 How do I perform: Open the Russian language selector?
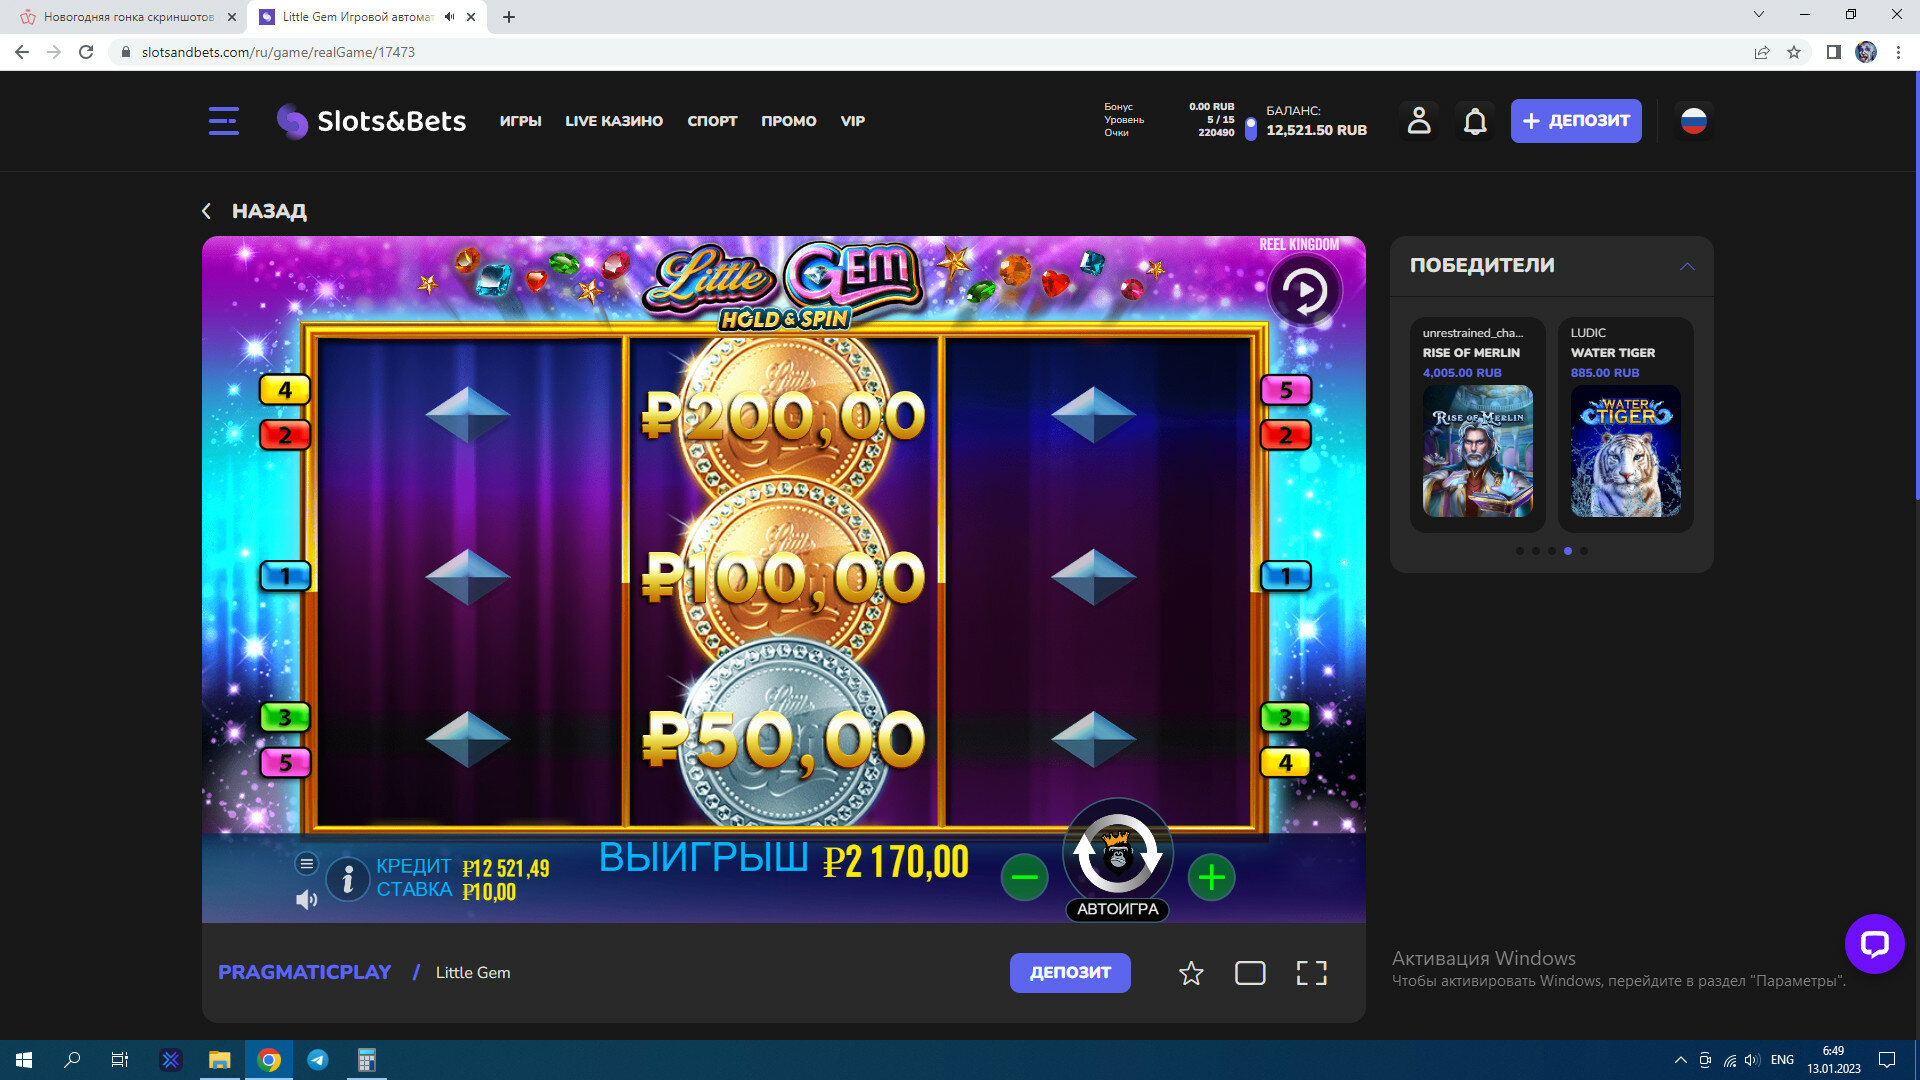pyautogui.click(x=1693, y=121)
